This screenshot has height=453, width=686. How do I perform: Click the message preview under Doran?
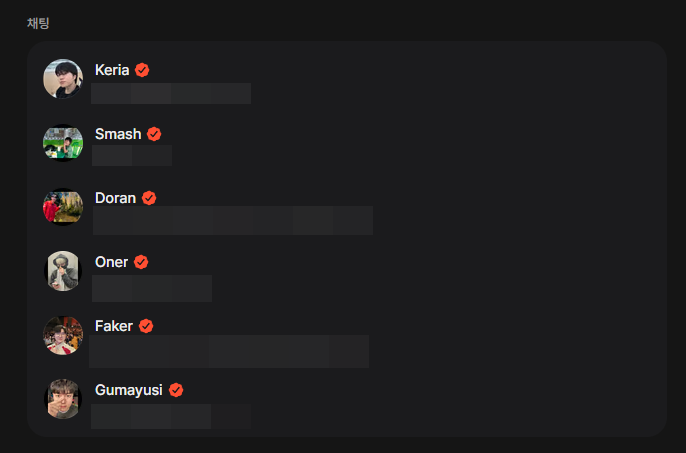coord(232,220)
